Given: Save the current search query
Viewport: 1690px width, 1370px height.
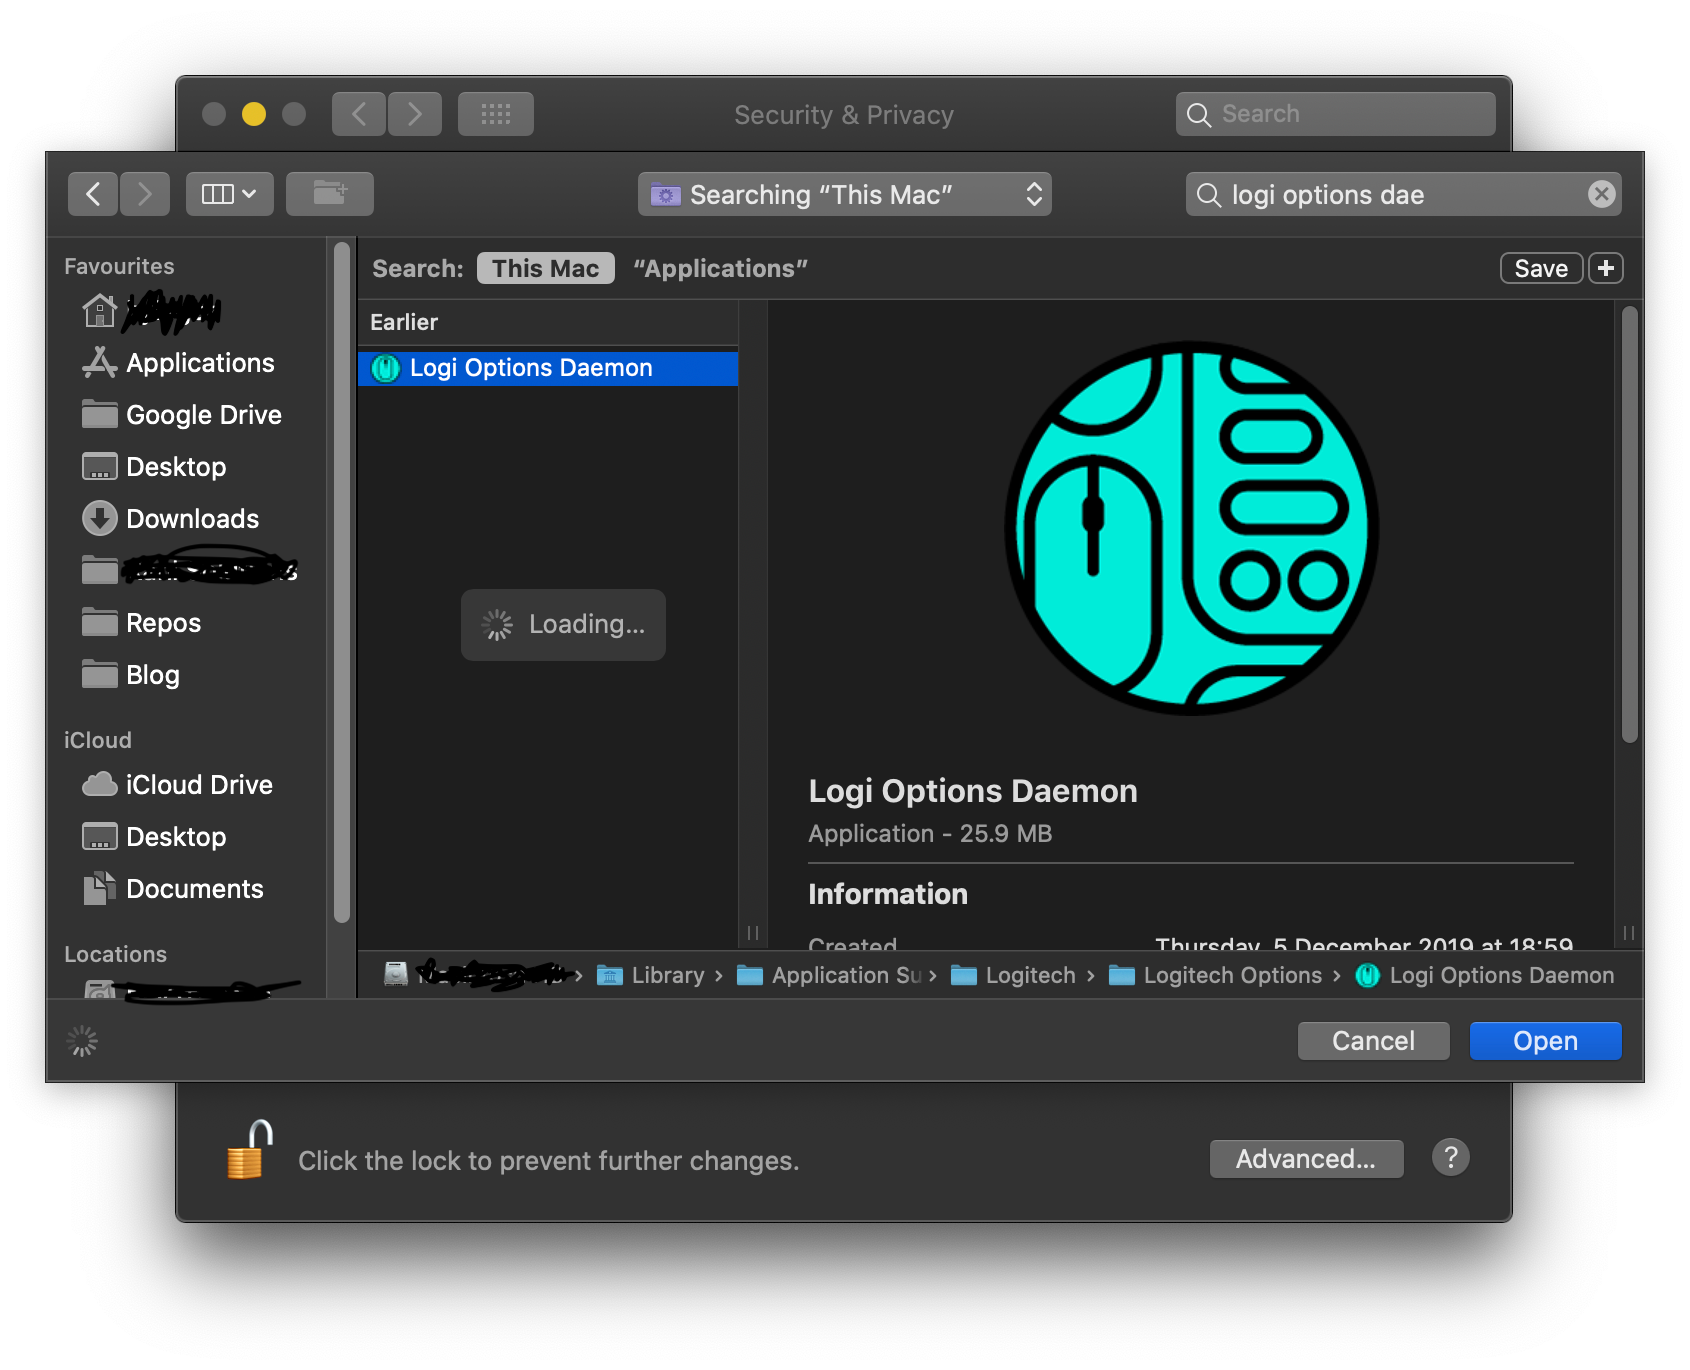Looking at the screenshot, I should click(1540, 267).
